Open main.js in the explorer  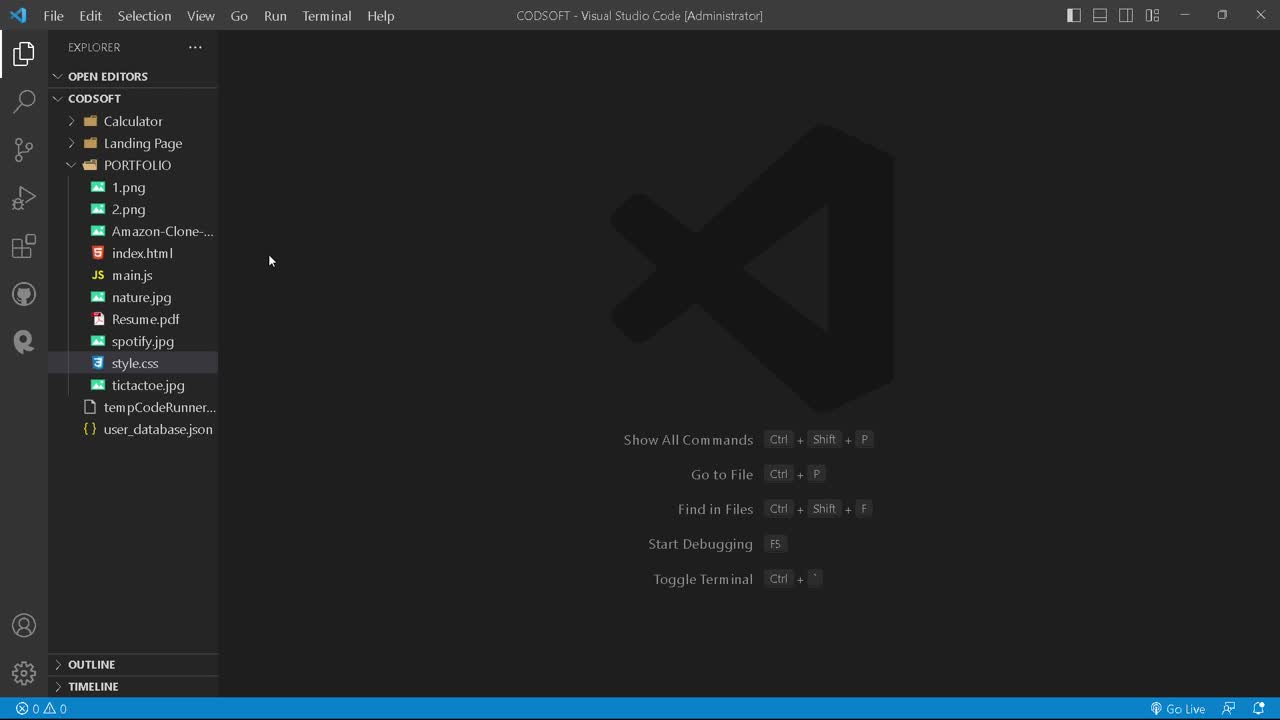click(133, 275)
